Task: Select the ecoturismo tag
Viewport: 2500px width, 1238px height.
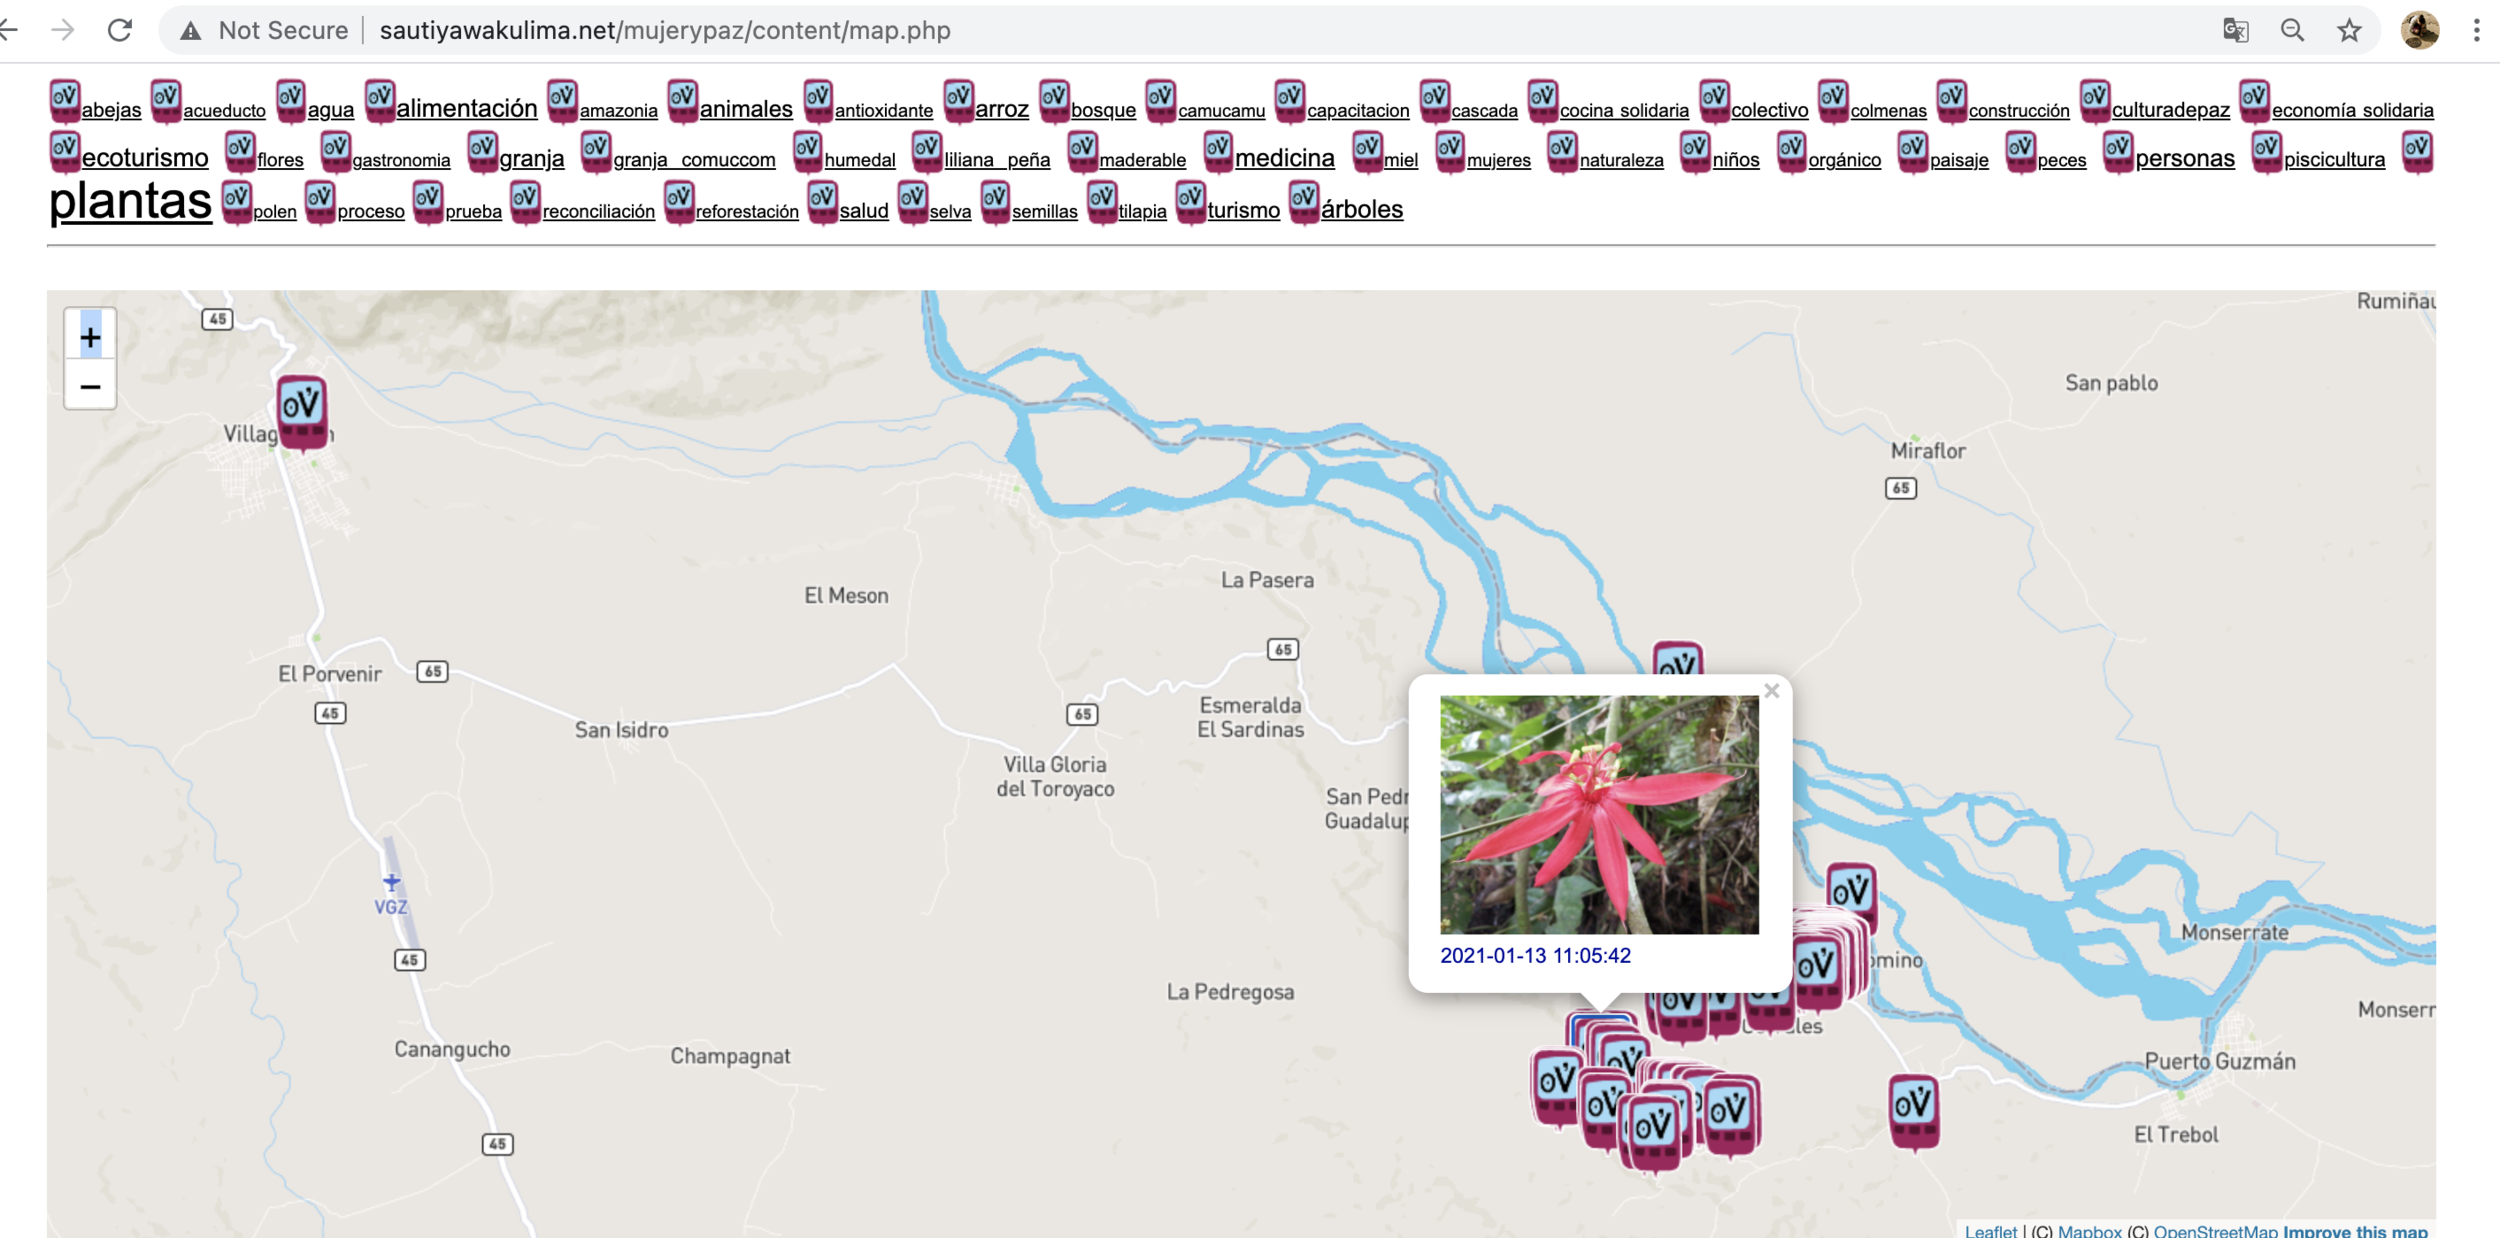Action: [x=145, y=158]
